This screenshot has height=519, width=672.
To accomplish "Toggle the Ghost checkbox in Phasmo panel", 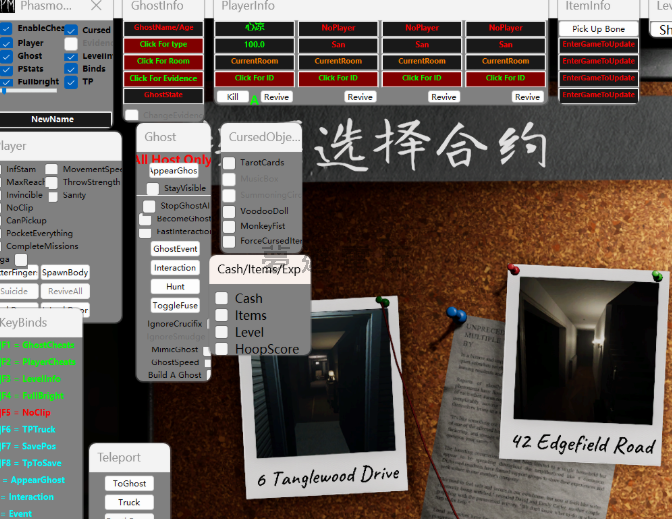I will tap(6, 56).
